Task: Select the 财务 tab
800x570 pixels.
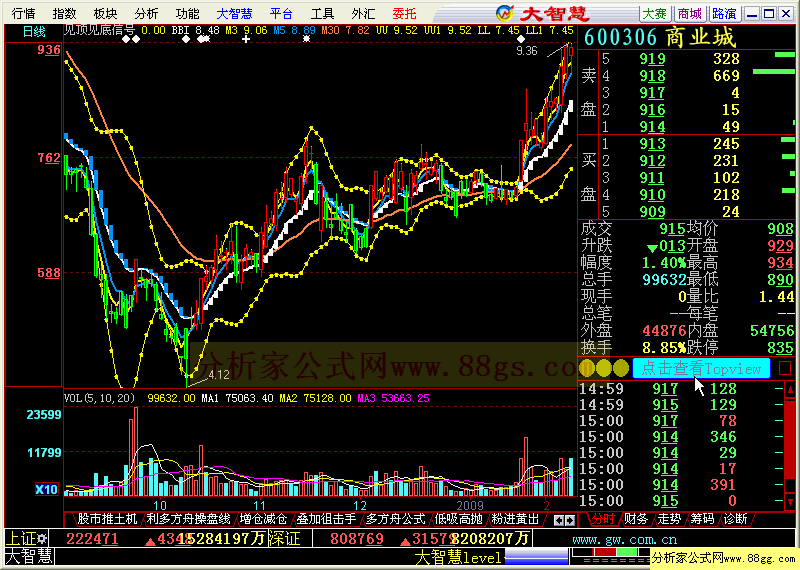Action: (636, 519)
